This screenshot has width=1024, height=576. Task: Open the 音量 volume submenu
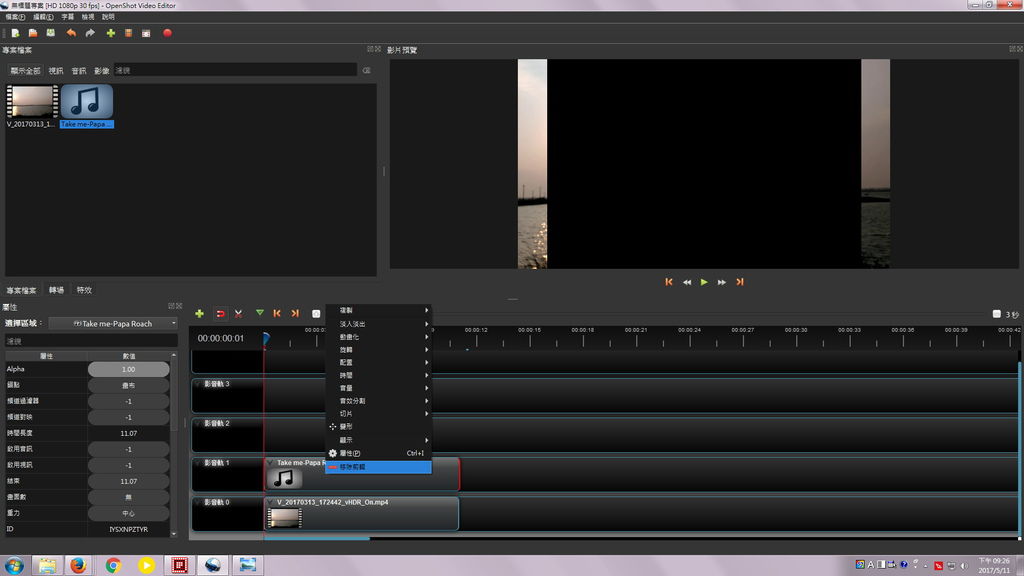pyautogui.click(x=378, y=388)
